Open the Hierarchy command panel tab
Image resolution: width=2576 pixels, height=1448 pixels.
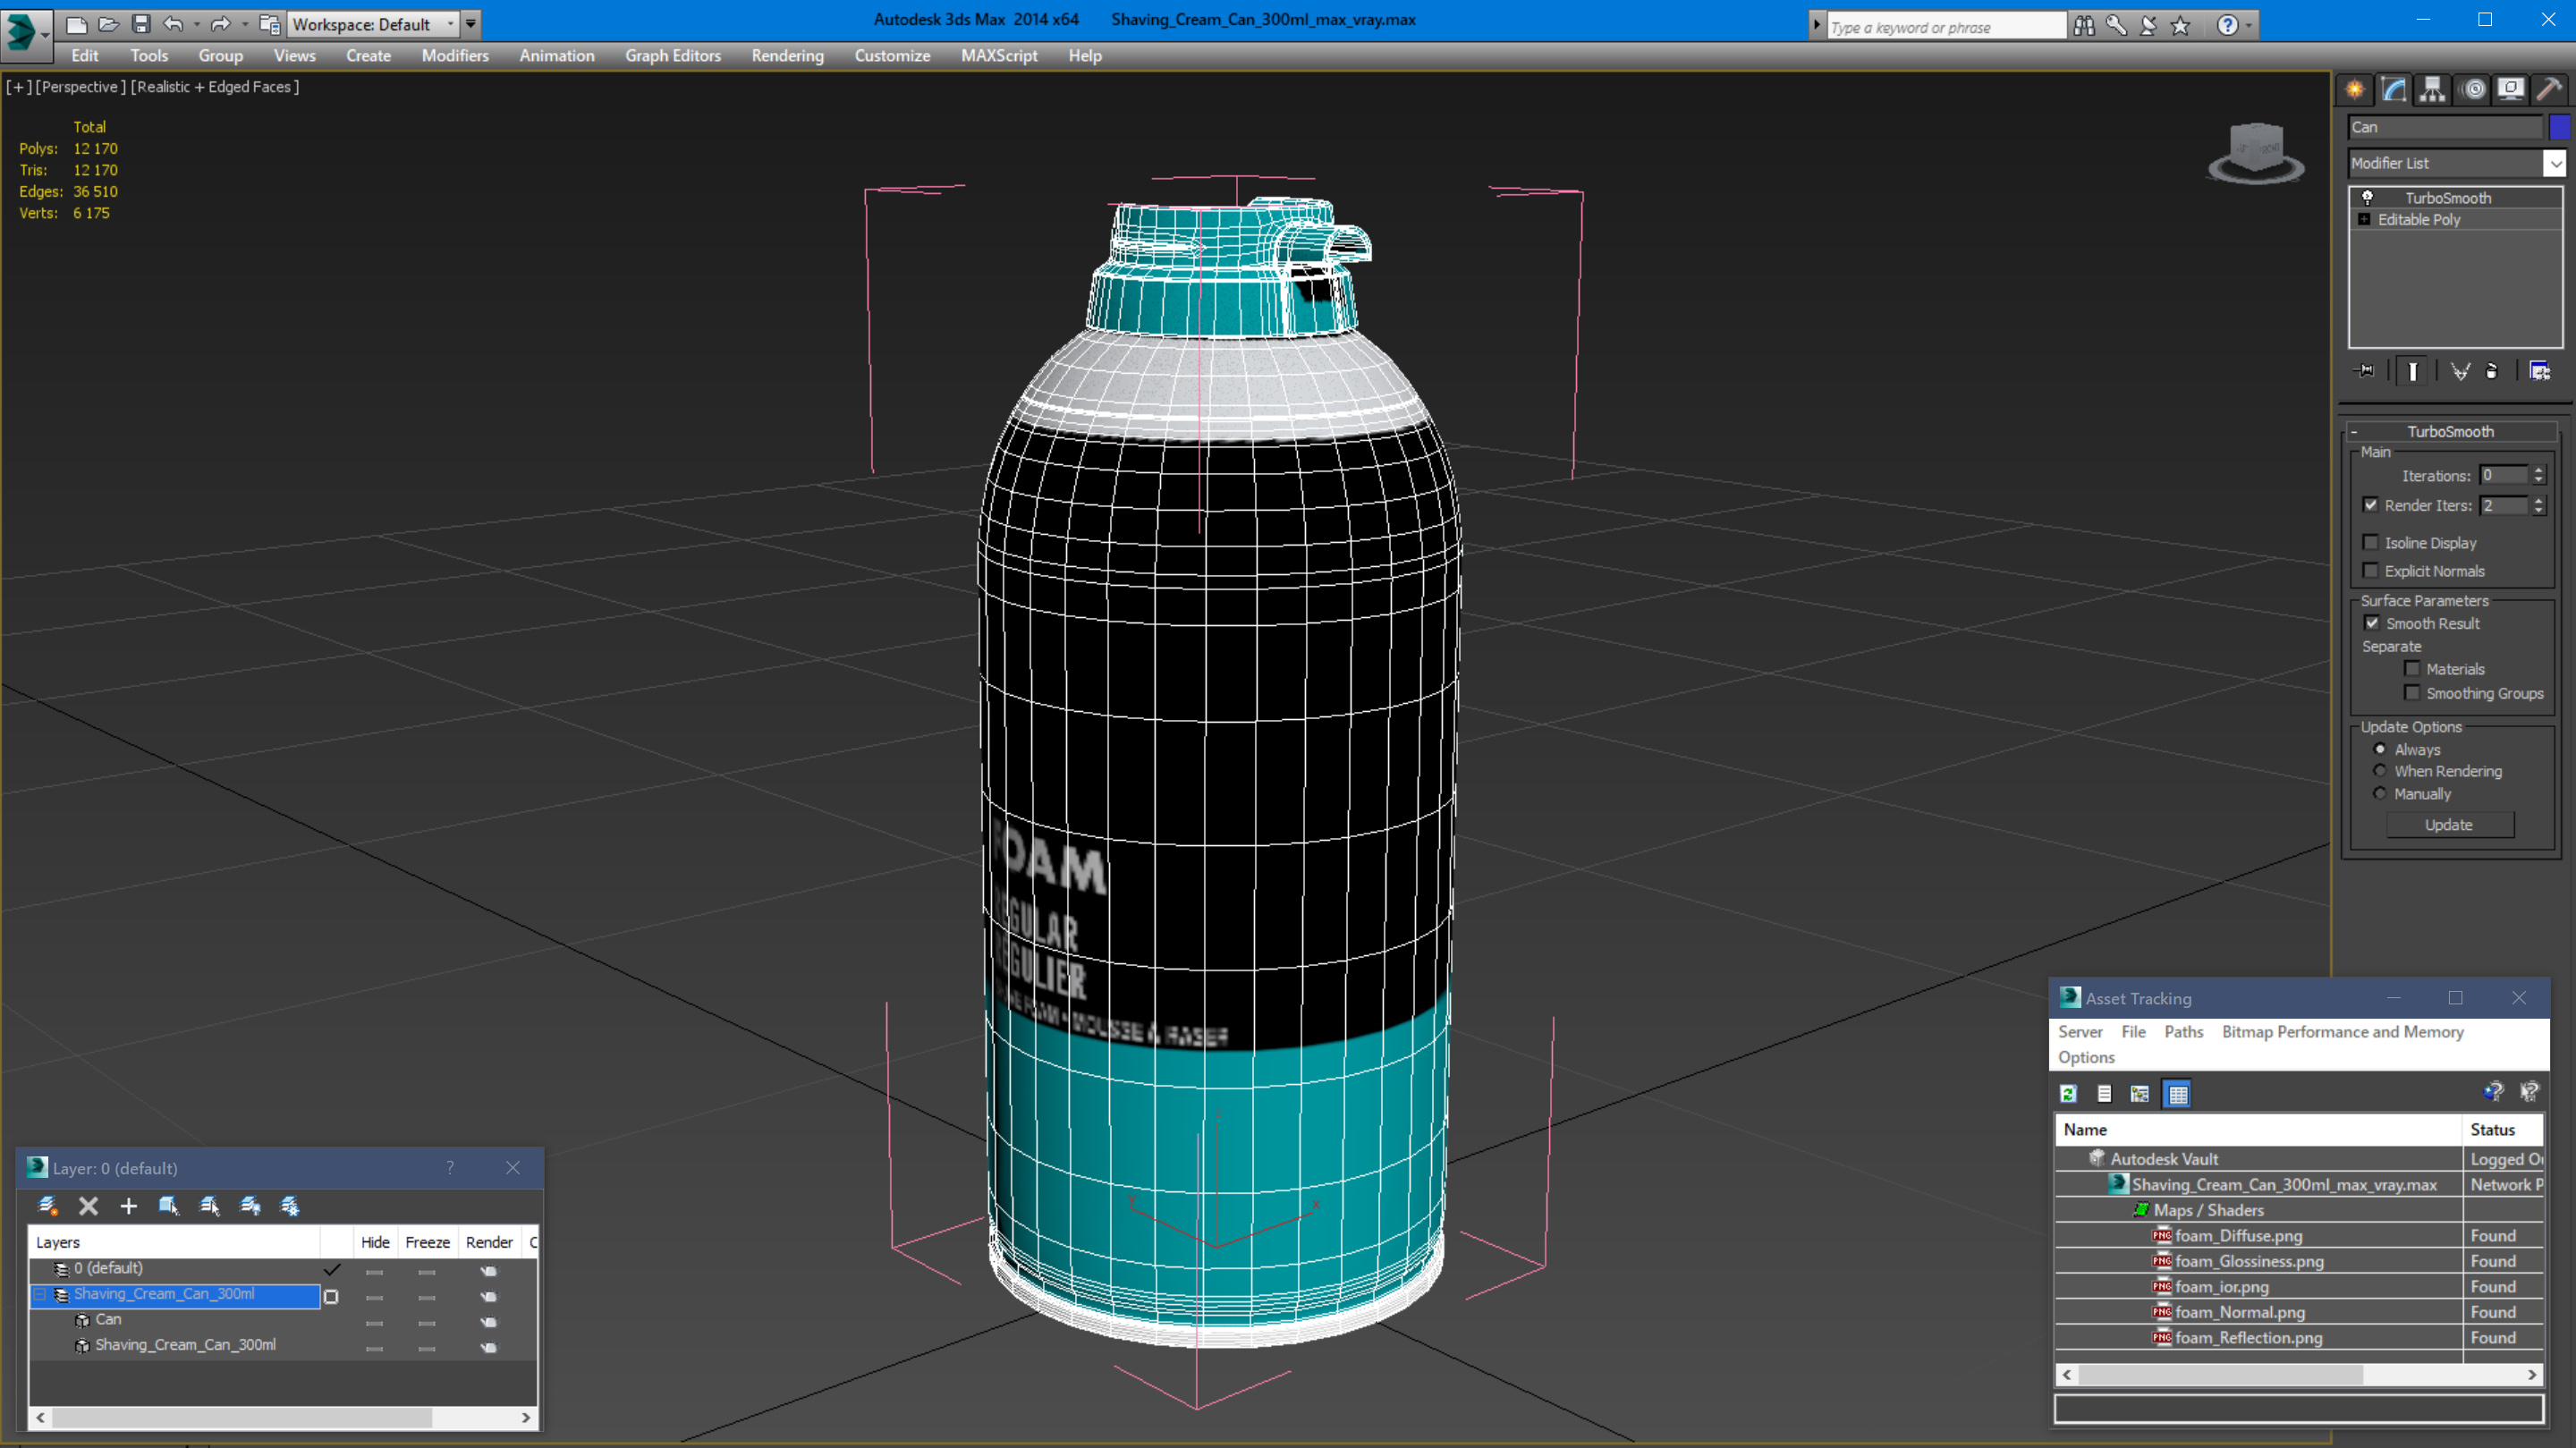pyautogui.click(x=2433, y=90)
